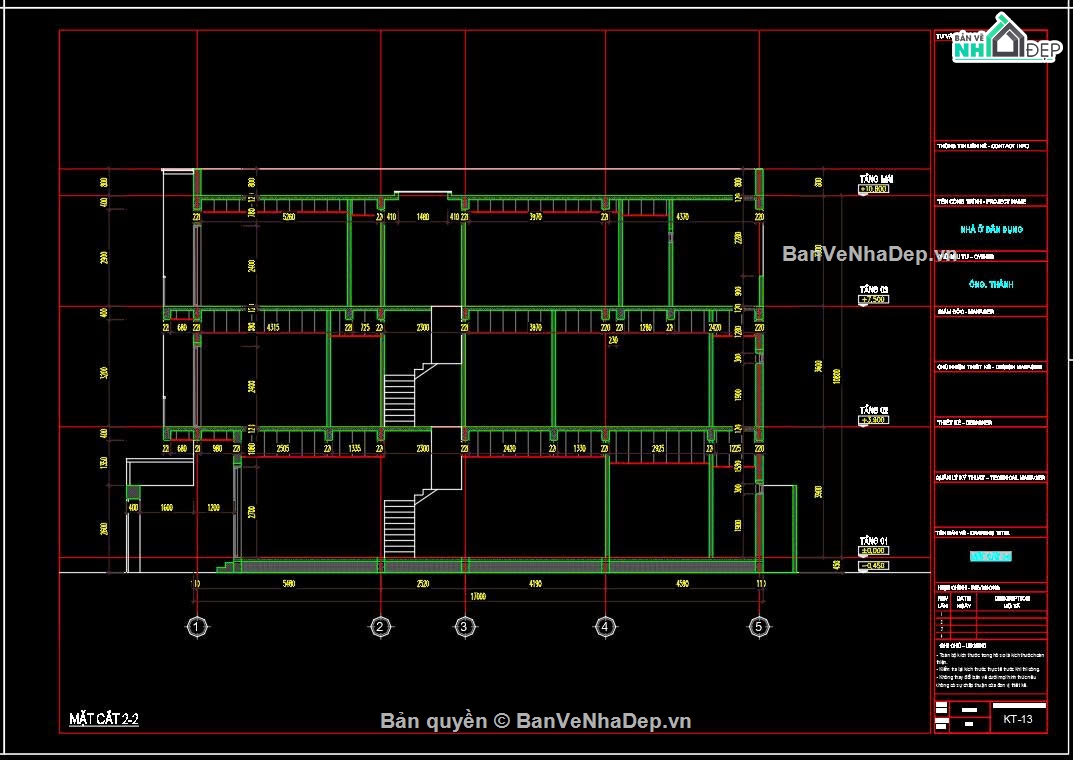Click grid axis bubble number 5
This screenshot has width=1073, height=760.
pos(758,627)
